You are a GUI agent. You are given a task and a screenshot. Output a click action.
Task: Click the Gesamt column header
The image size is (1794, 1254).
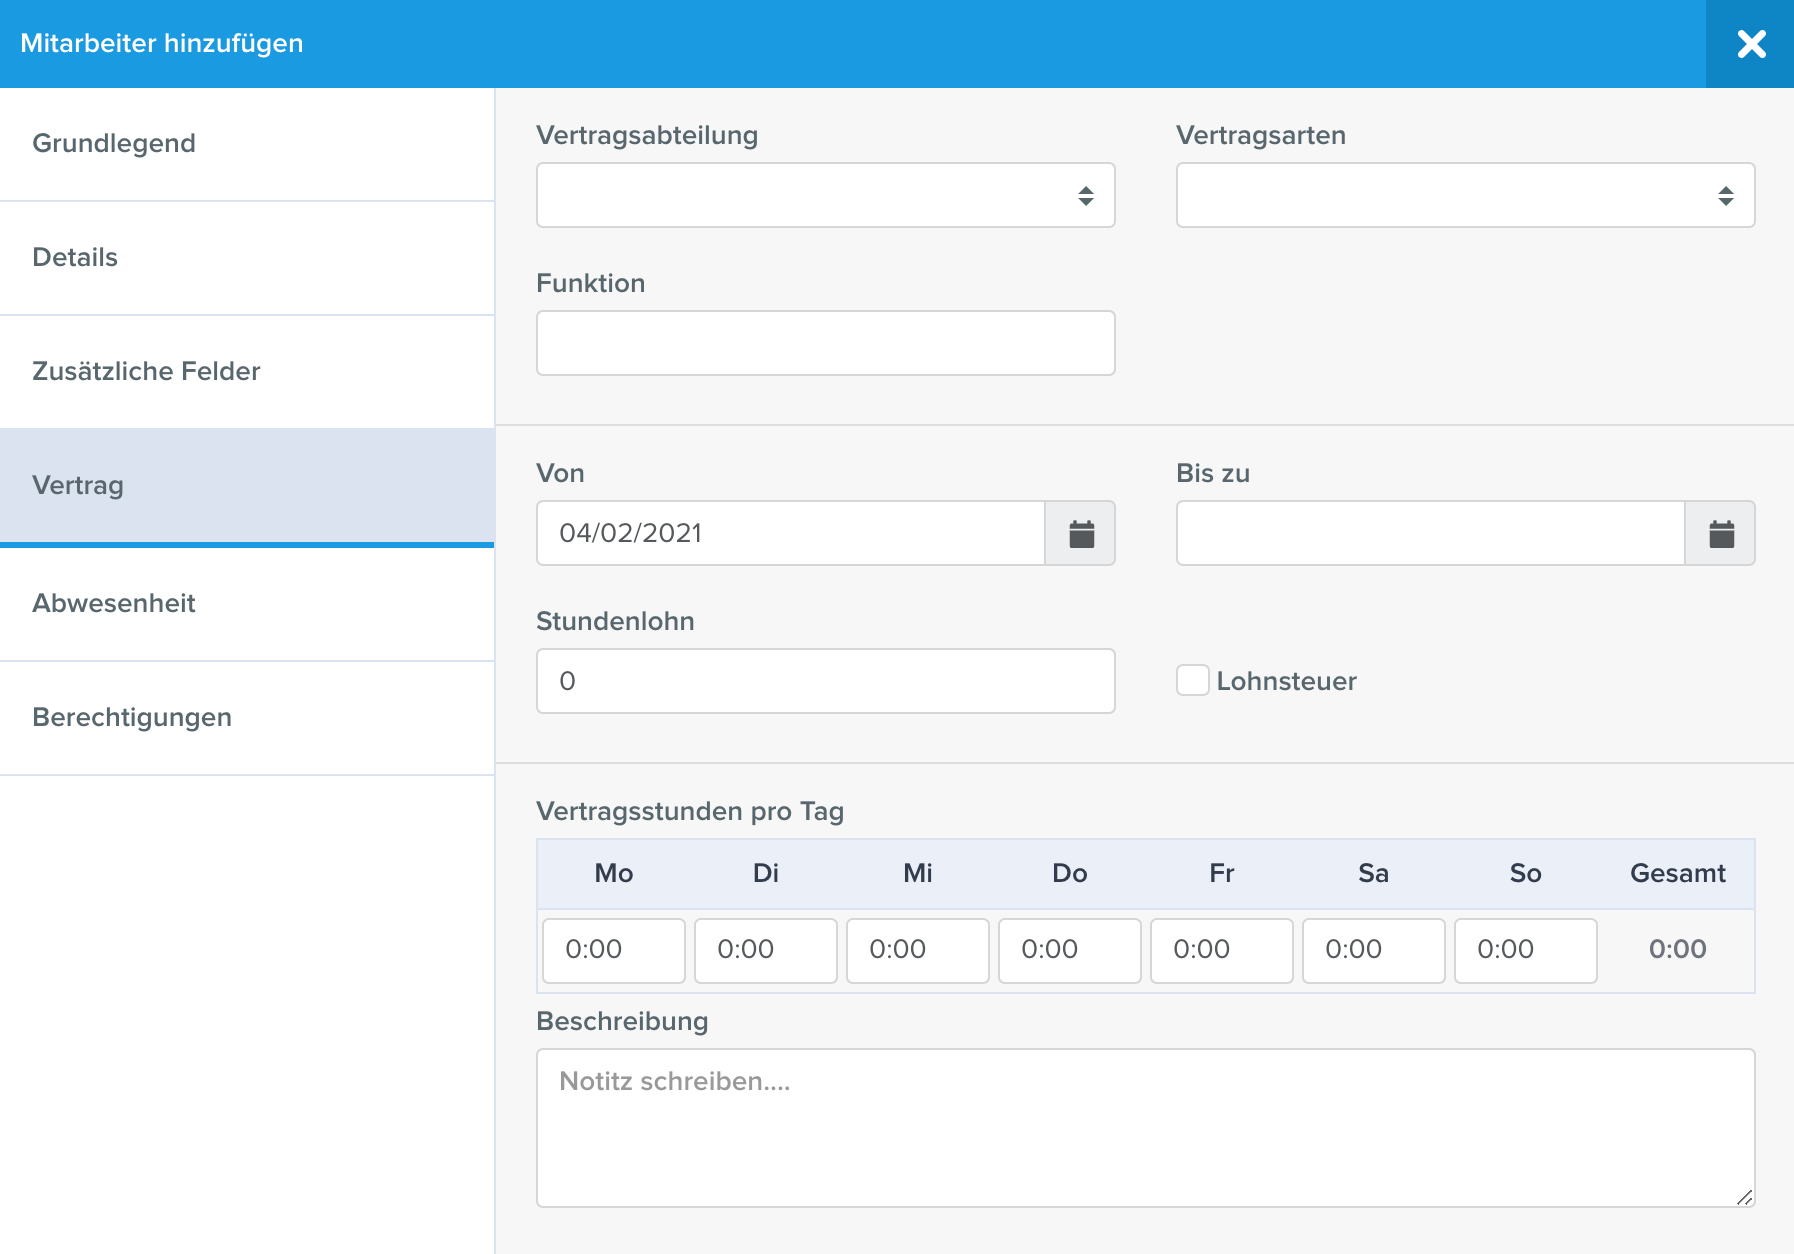(x=1678, y=873)
